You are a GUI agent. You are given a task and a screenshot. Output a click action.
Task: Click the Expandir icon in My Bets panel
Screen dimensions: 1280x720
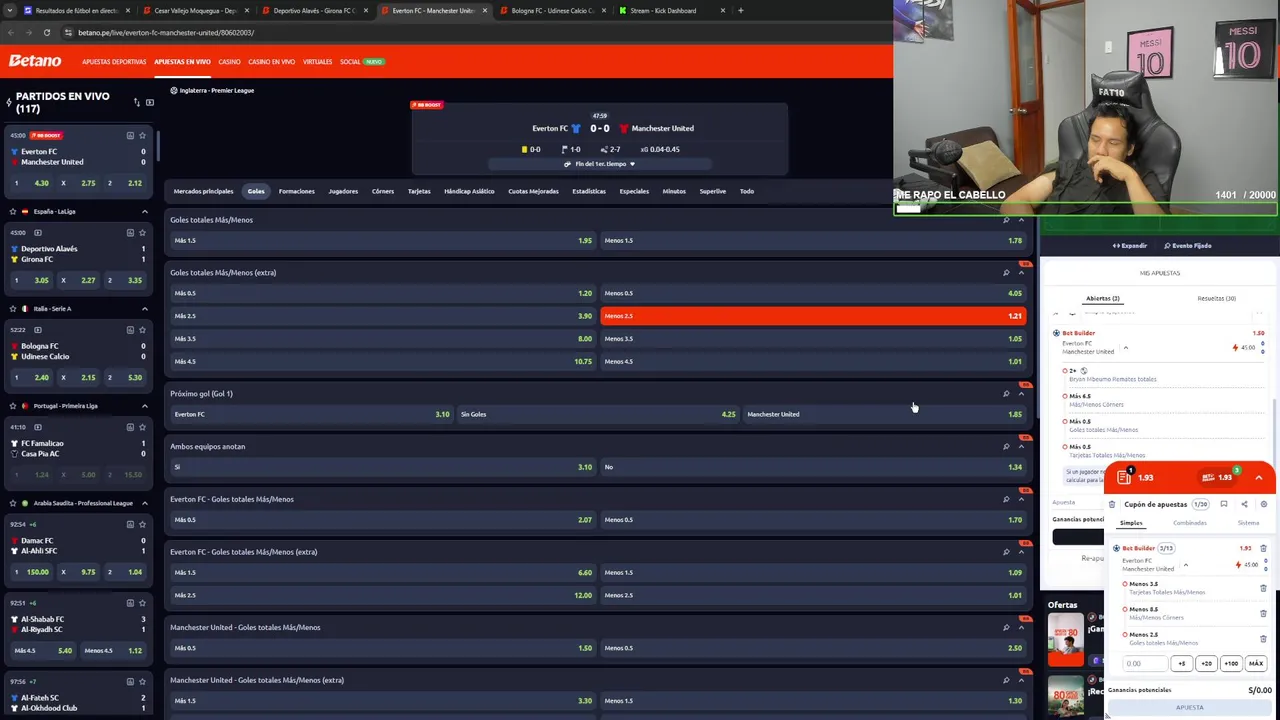(x=1116, y=245)
